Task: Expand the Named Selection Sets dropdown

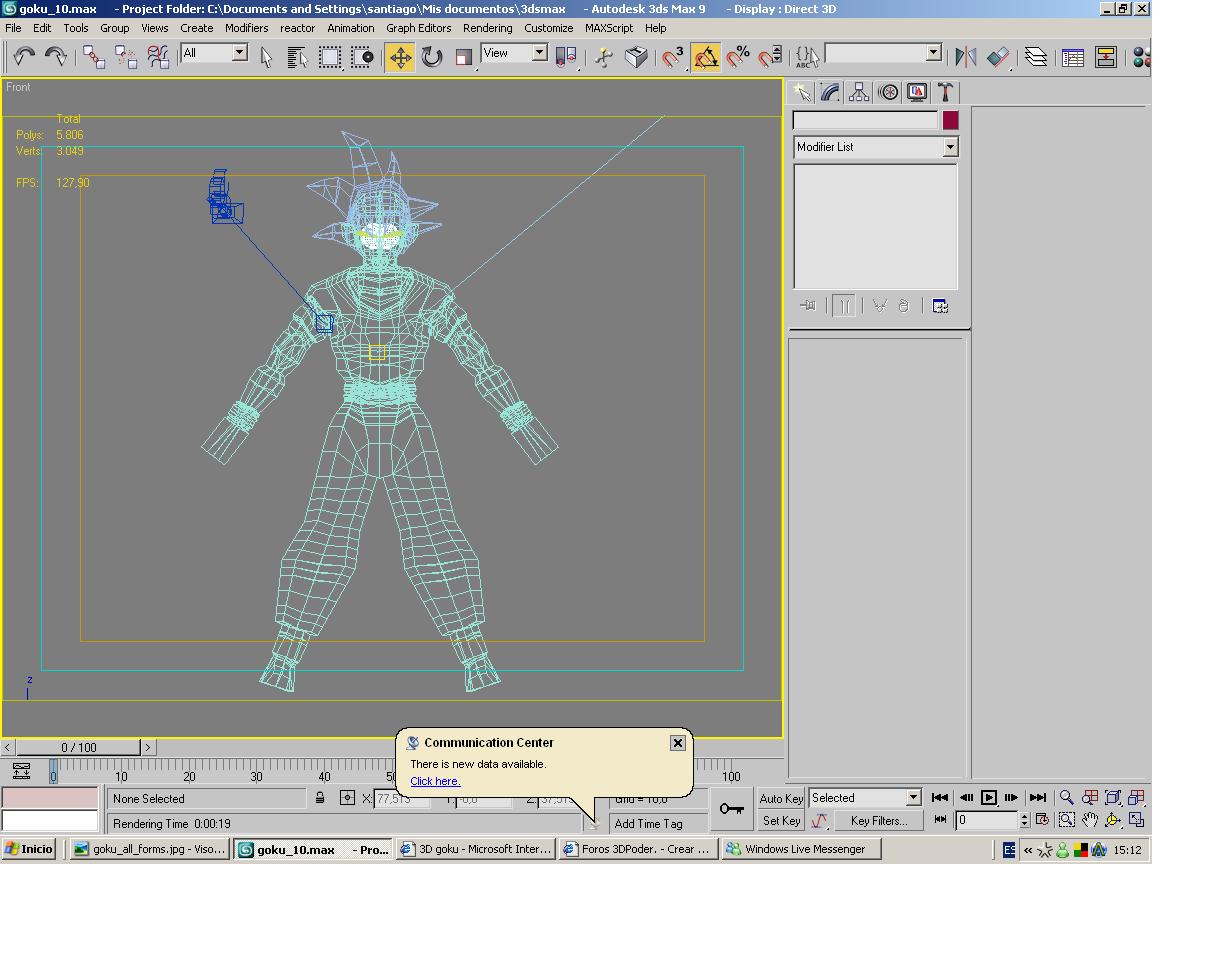Action: 934,53
